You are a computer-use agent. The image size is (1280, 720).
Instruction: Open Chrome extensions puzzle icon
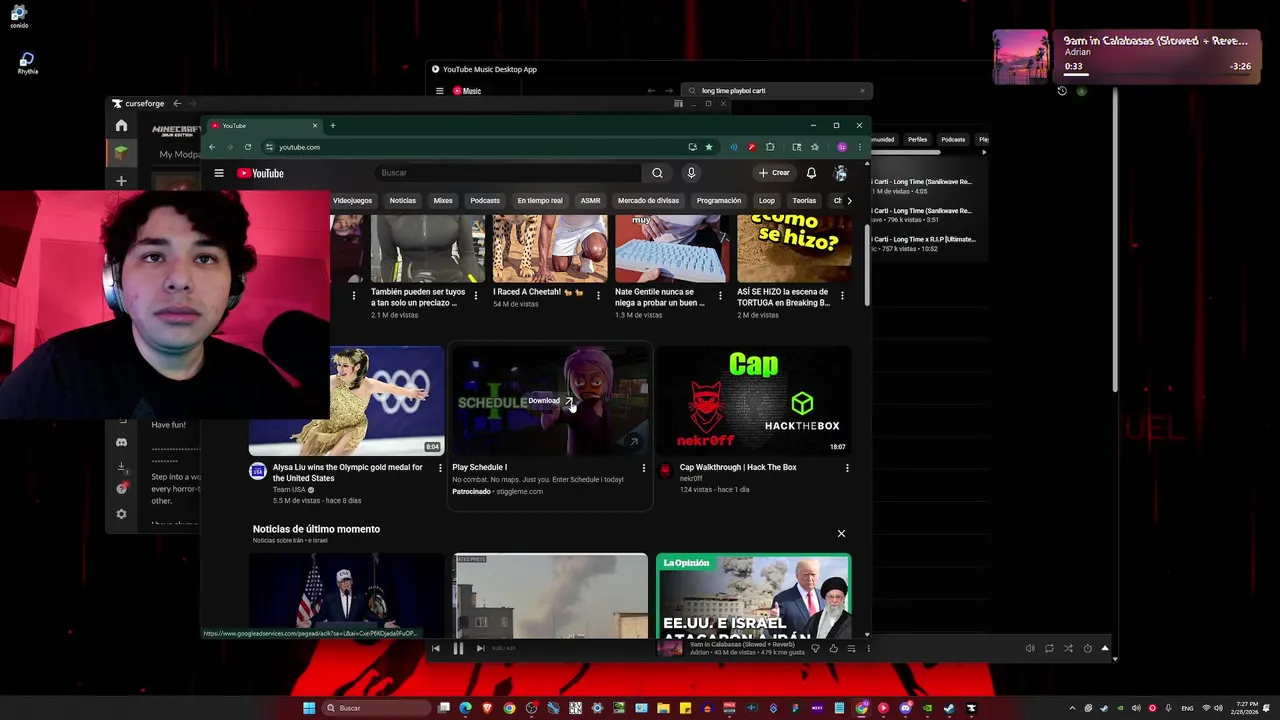click(x=770, y=147)
